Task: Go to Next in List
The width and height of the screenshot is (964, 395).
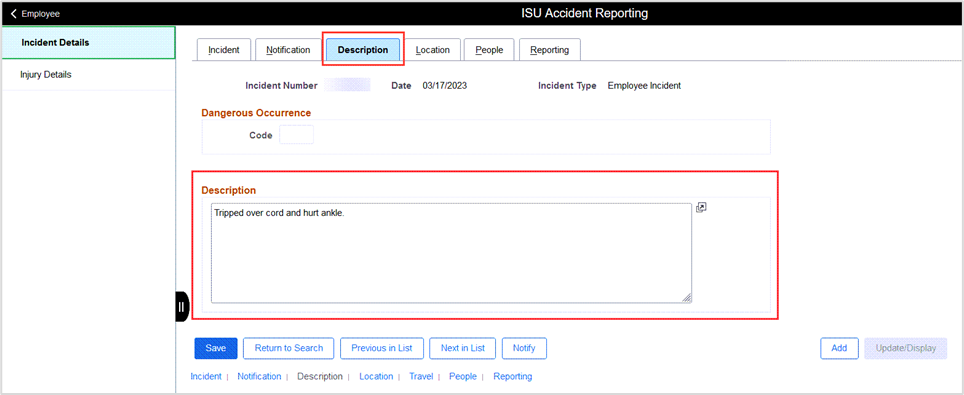Action: point(463,348)
